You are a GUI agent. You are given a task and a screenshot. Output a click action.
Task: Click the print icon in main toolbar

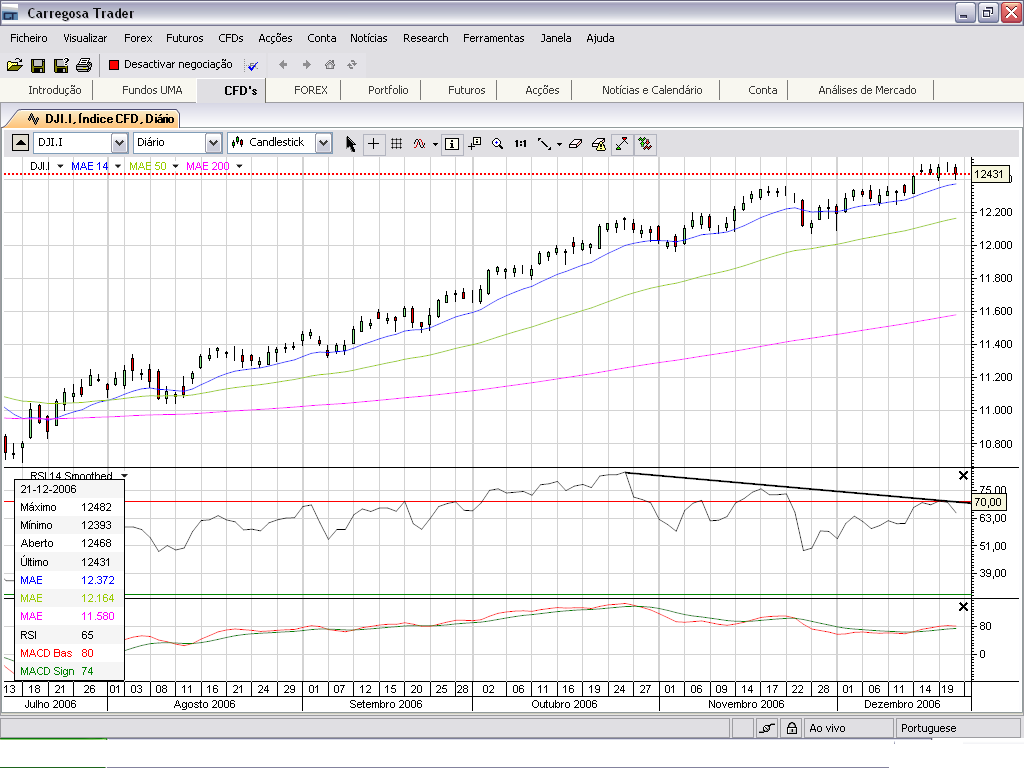[x=84, y=65]
